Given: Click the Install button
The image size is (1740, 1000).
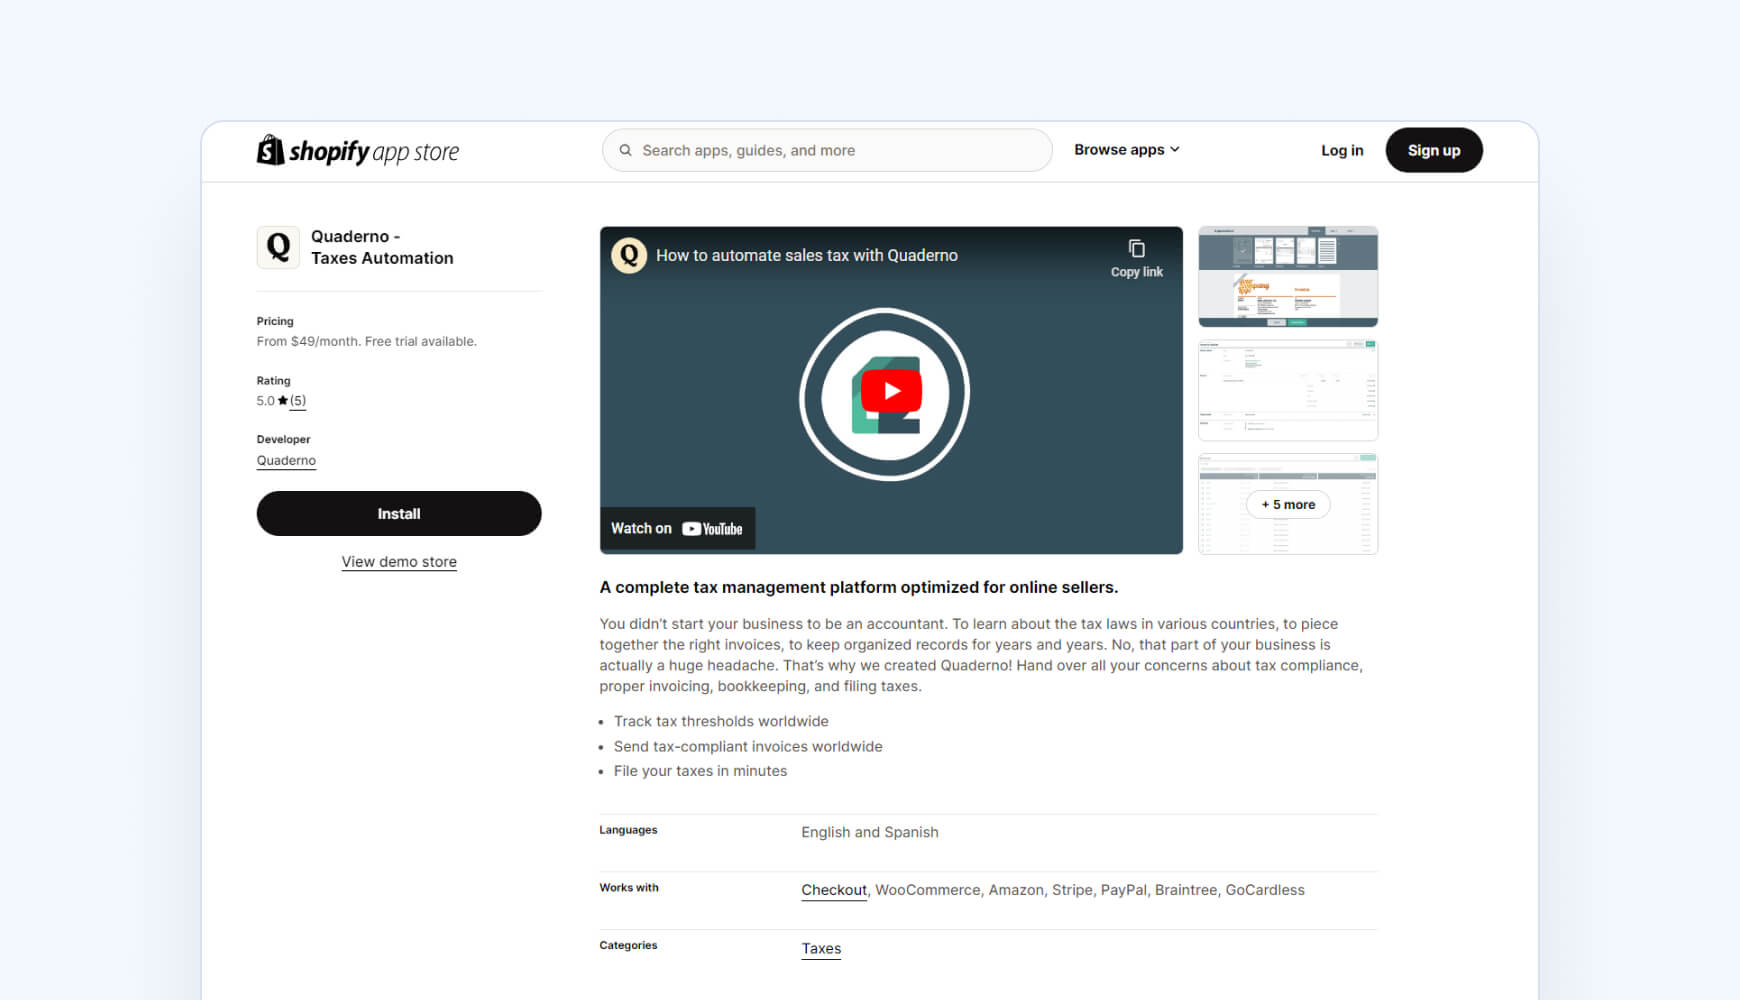Looking at the screenshot, I should (x=399, y=513).
